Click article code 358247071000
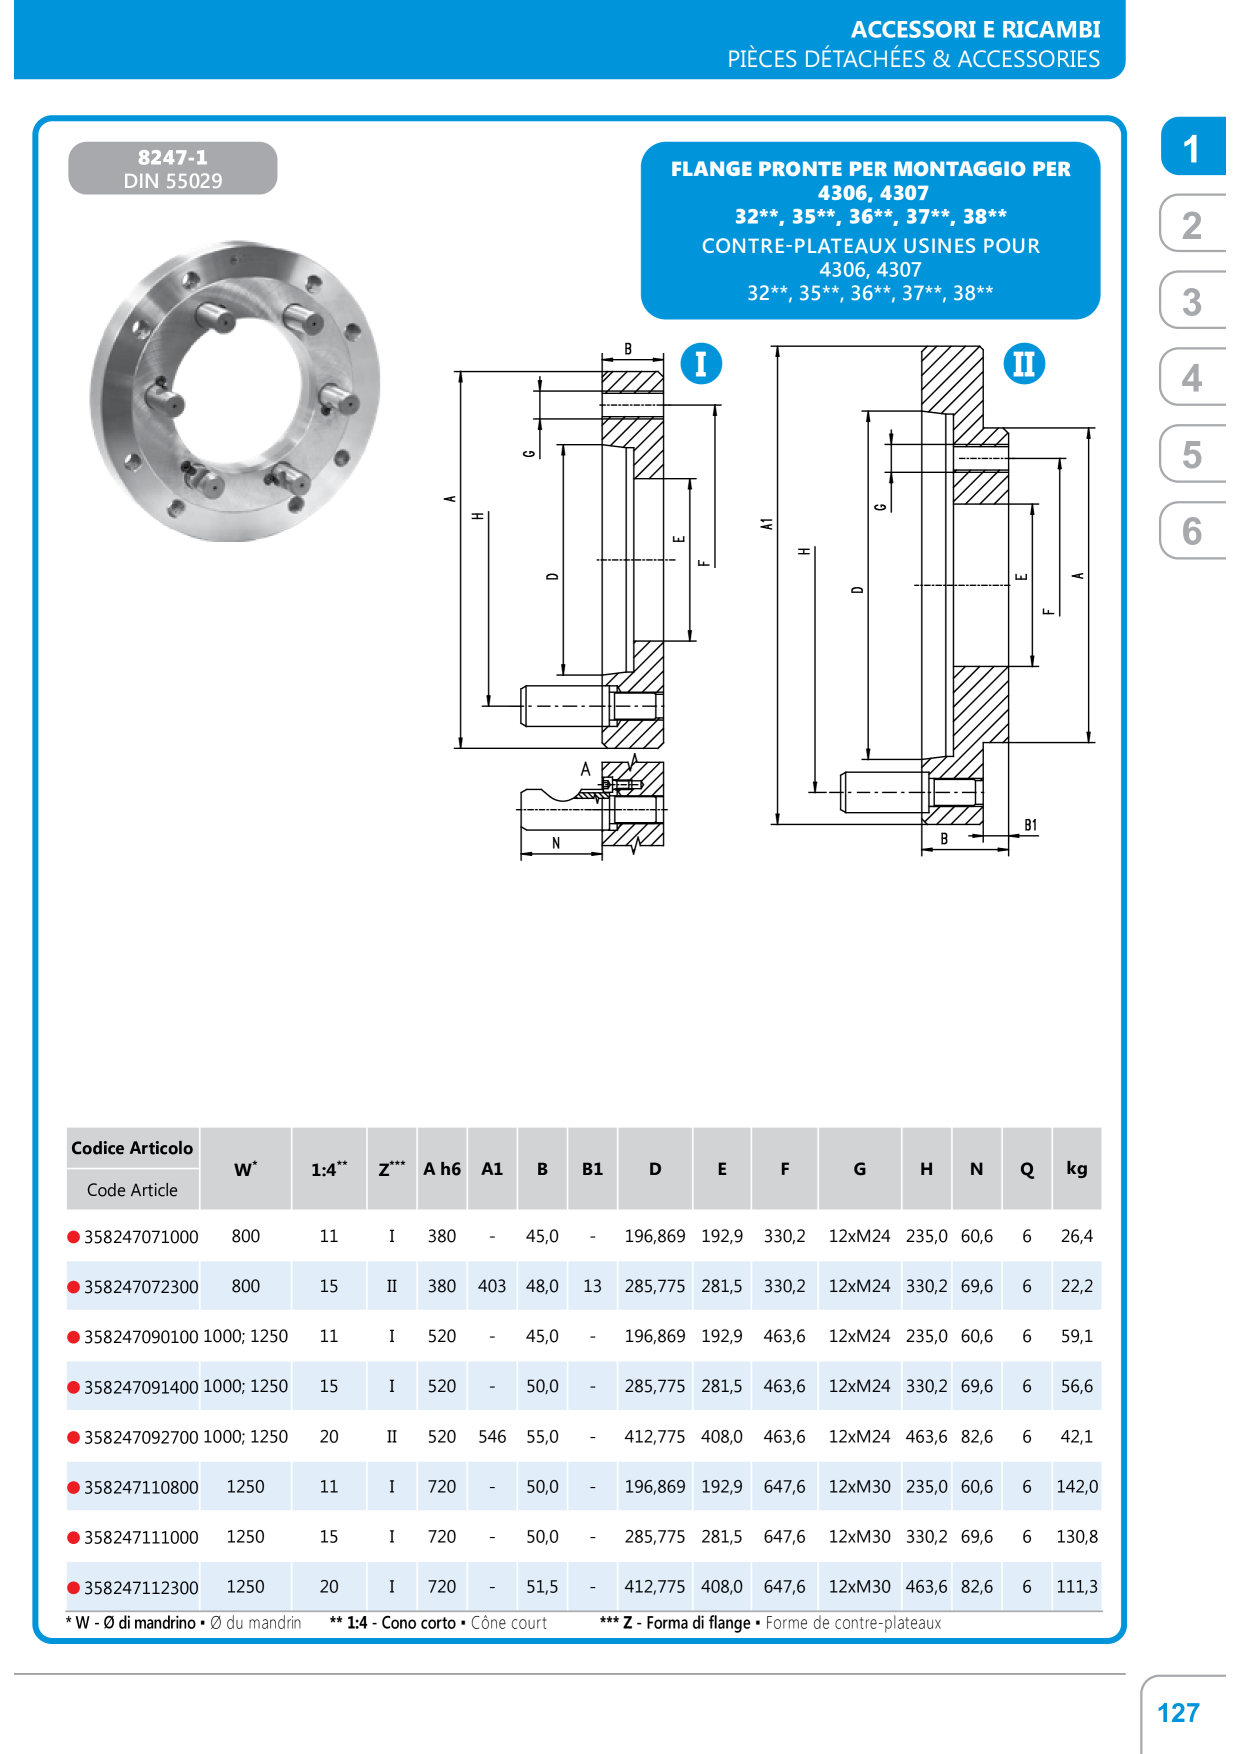This screenshot has height=1754, width=1240. pyautogui.click(x=141, y=1237)
